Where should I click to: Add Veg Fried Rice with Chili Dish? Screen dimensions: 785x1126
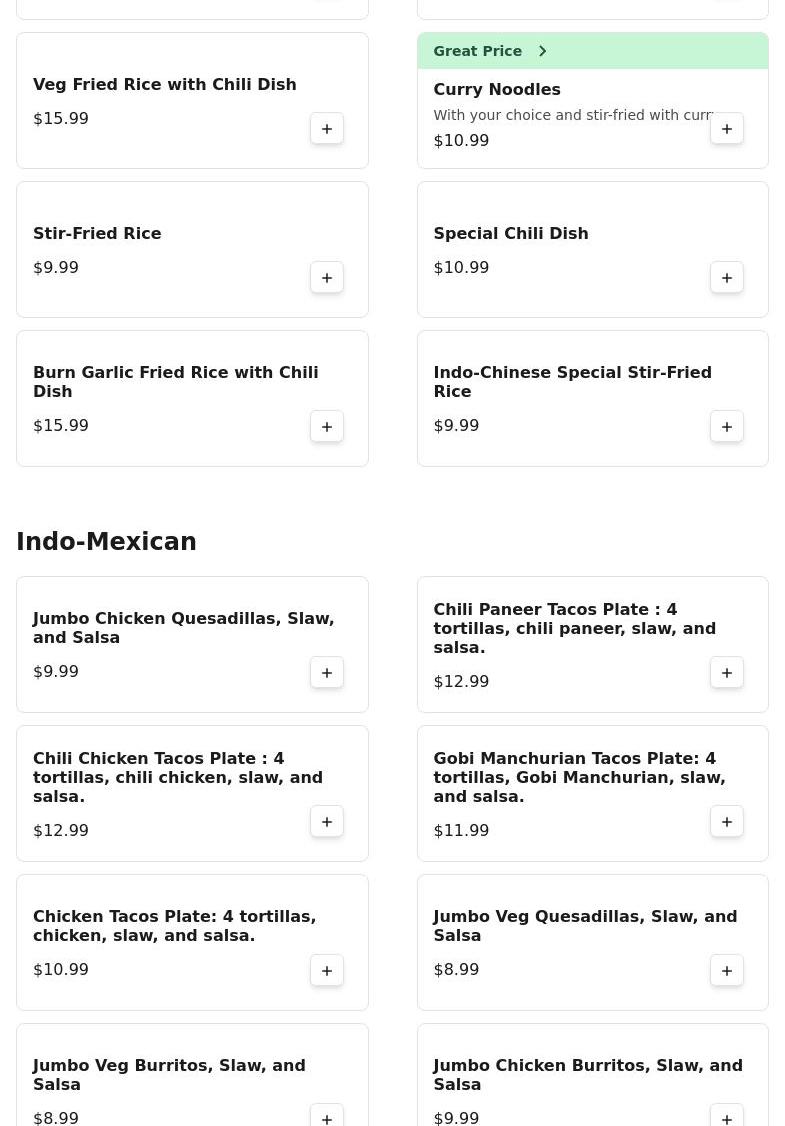point(327,129)
